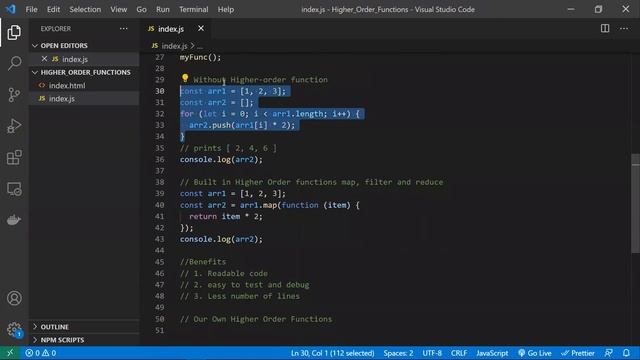Click Prettier status bar item
Screen dimensions: 640x360
point(578,353)
